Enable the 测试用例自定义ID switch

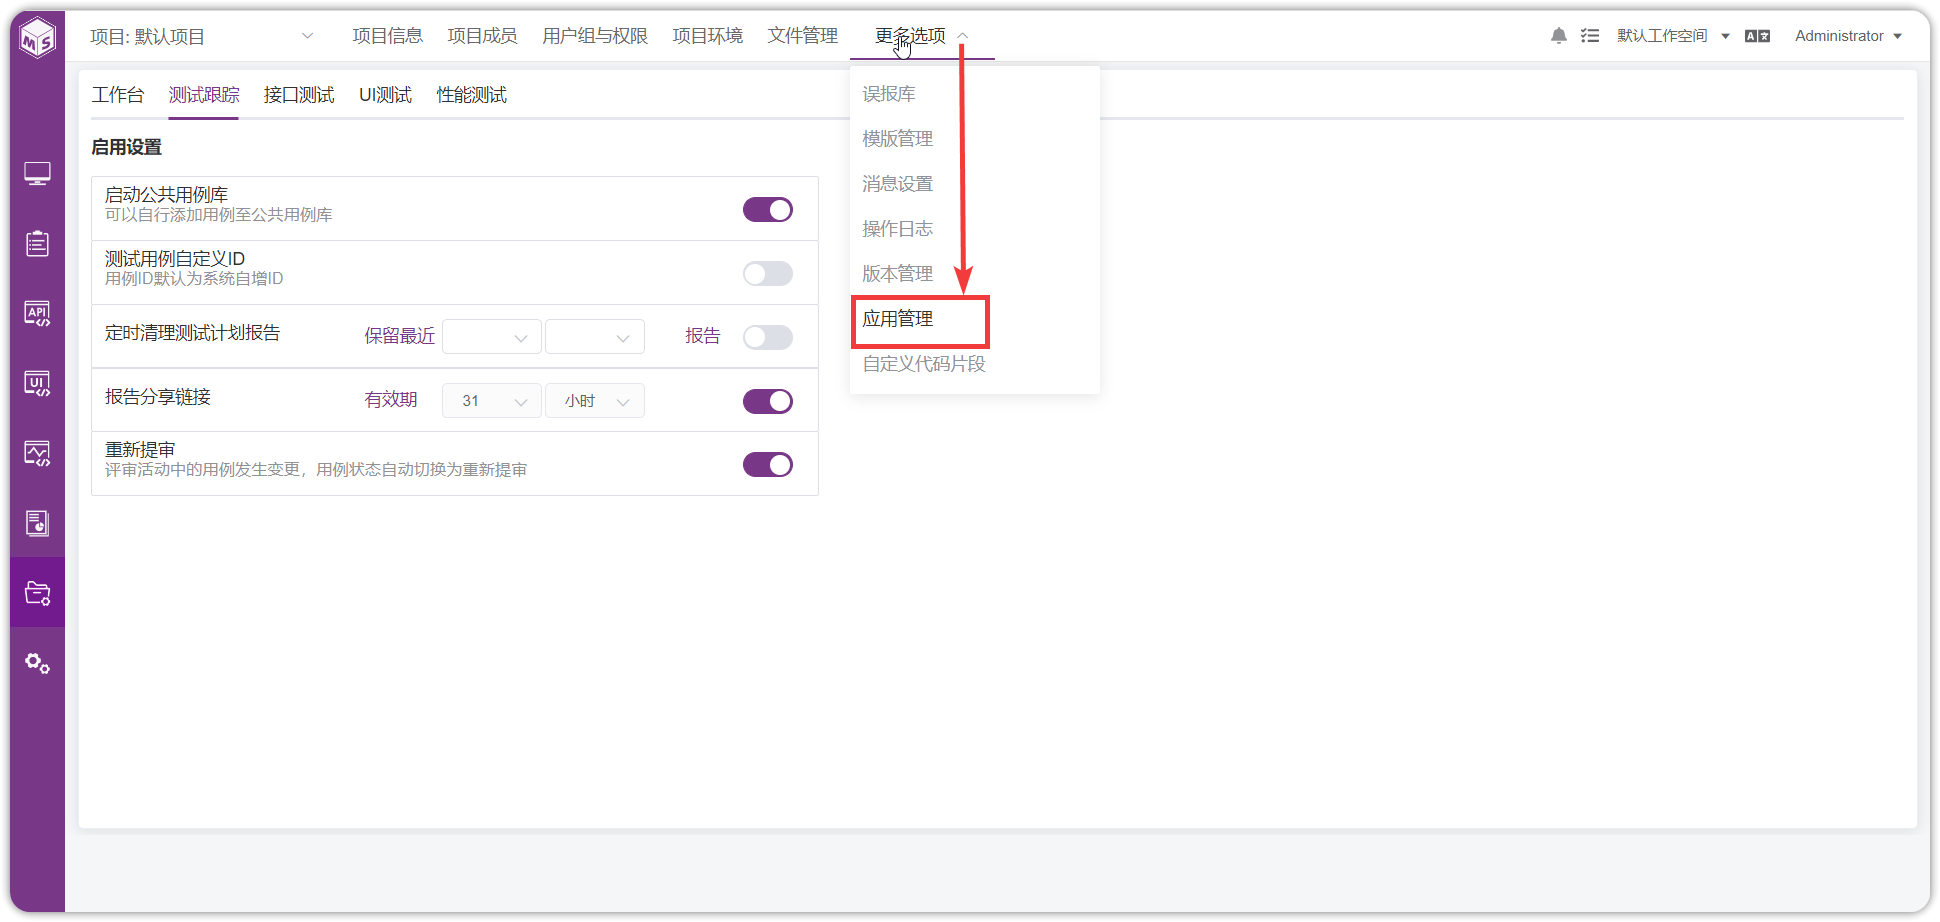768,273
